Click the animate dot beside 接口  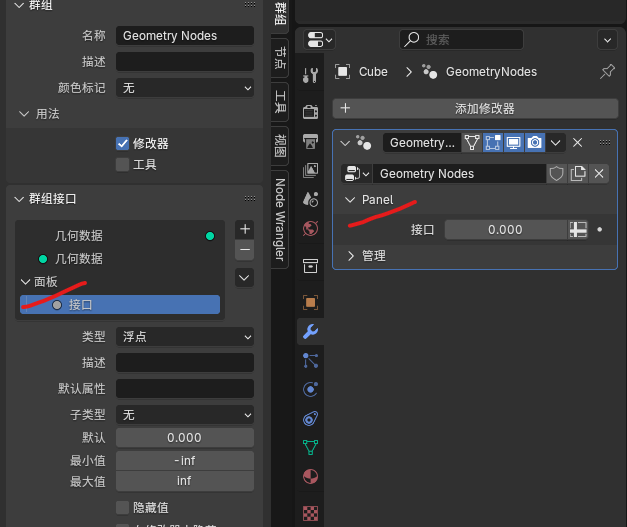tap(599, 230)
